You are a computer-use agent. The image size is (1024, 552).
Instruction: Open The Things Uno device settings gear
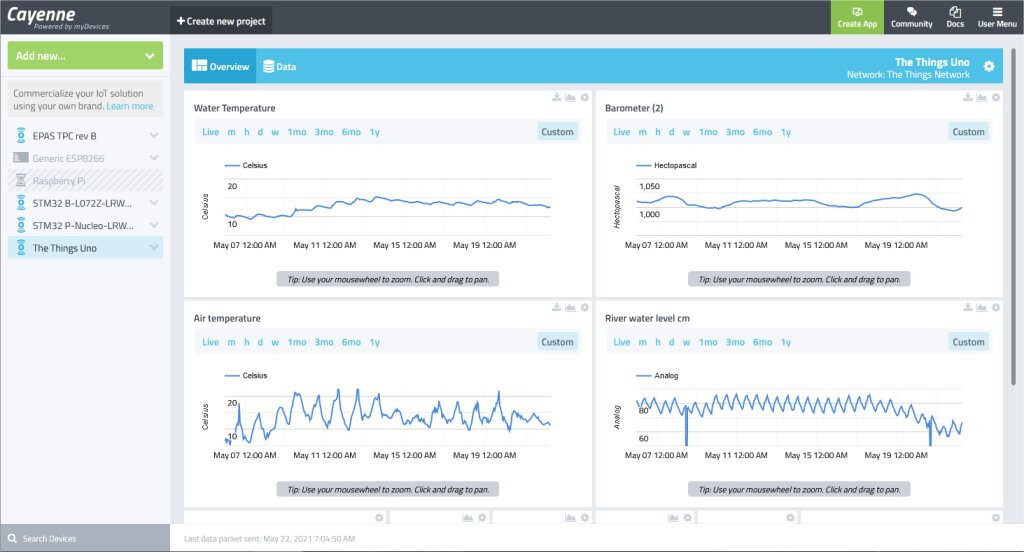(989, 67)
